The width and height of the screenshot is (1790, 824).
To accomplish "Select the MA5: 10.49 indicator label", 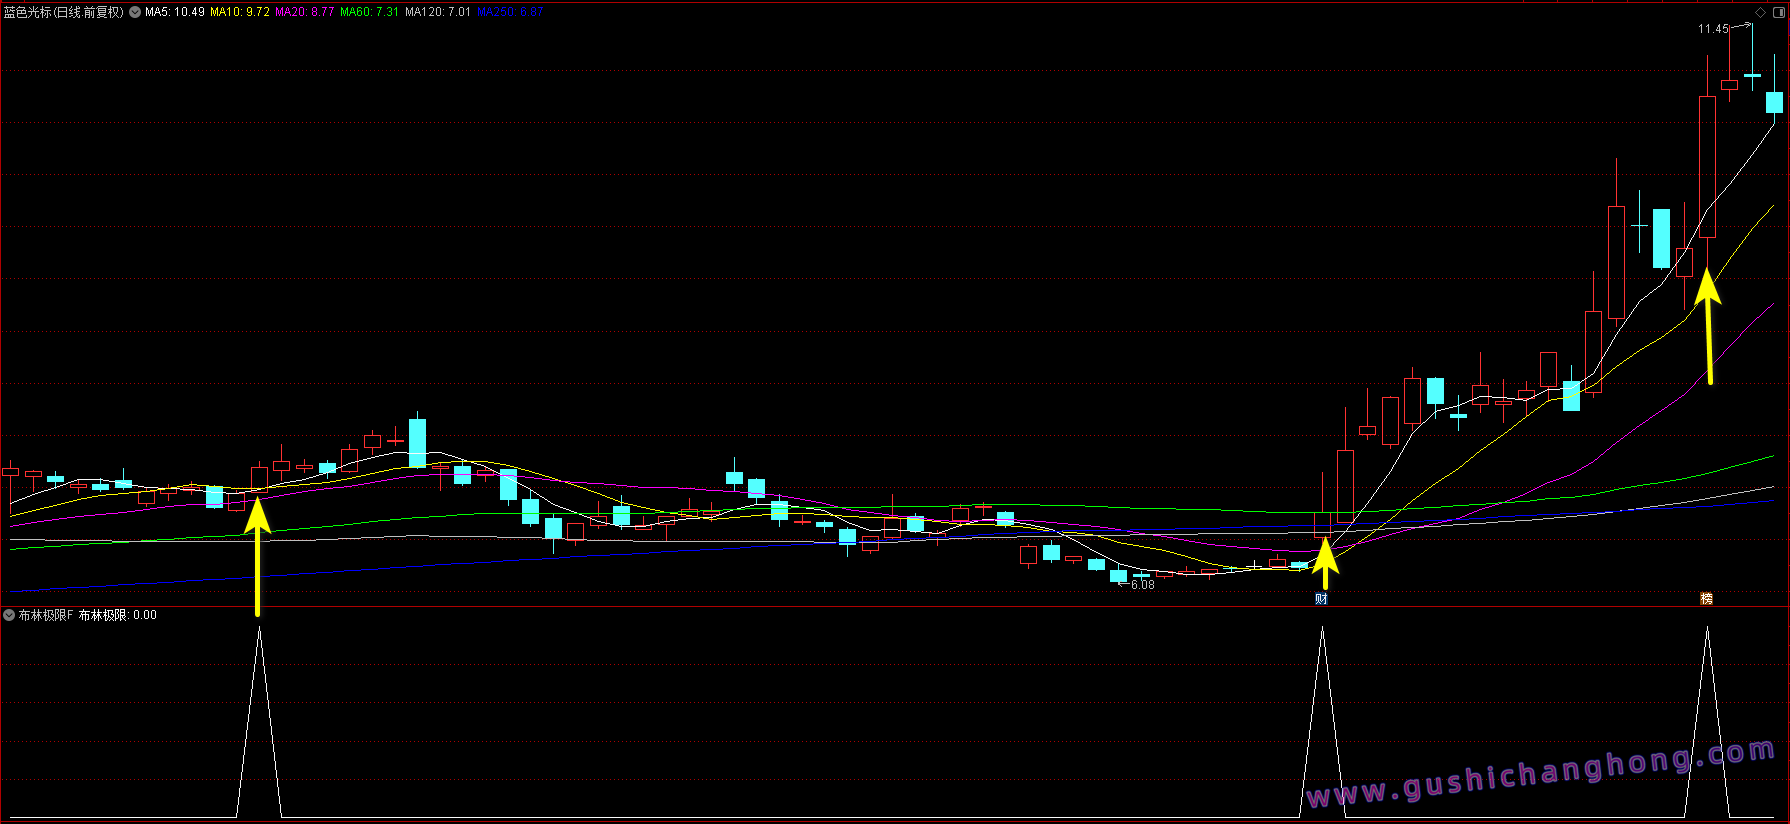I will coord(175,12).
